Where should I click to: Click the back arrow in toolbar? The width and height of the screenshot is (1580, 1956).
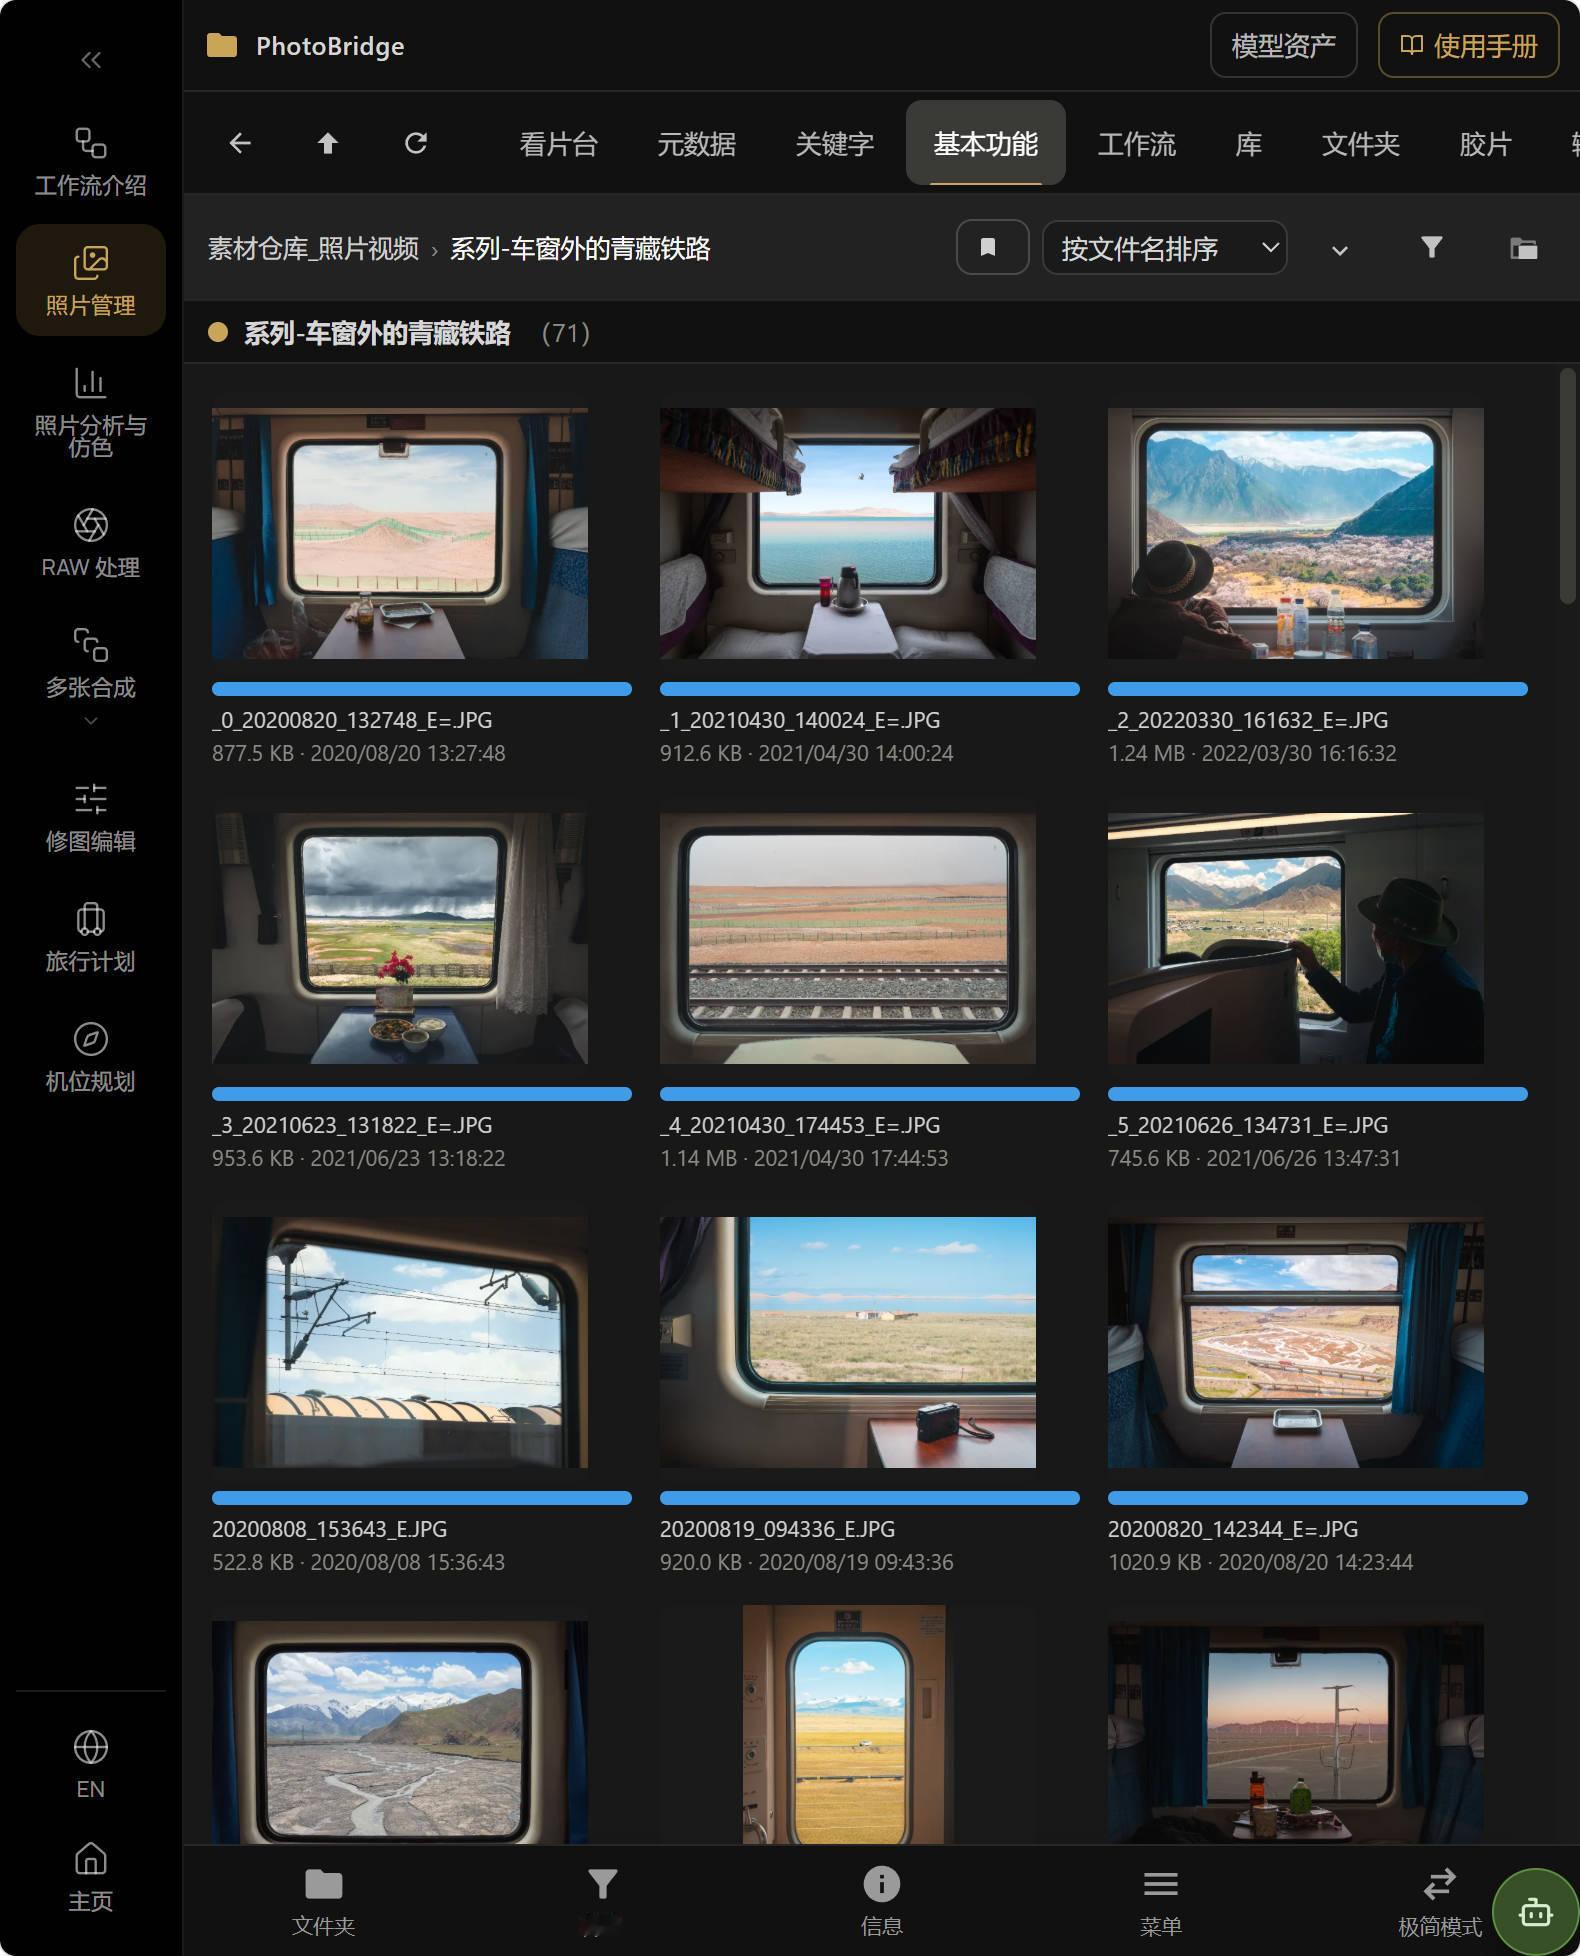[x=240, y=143]
